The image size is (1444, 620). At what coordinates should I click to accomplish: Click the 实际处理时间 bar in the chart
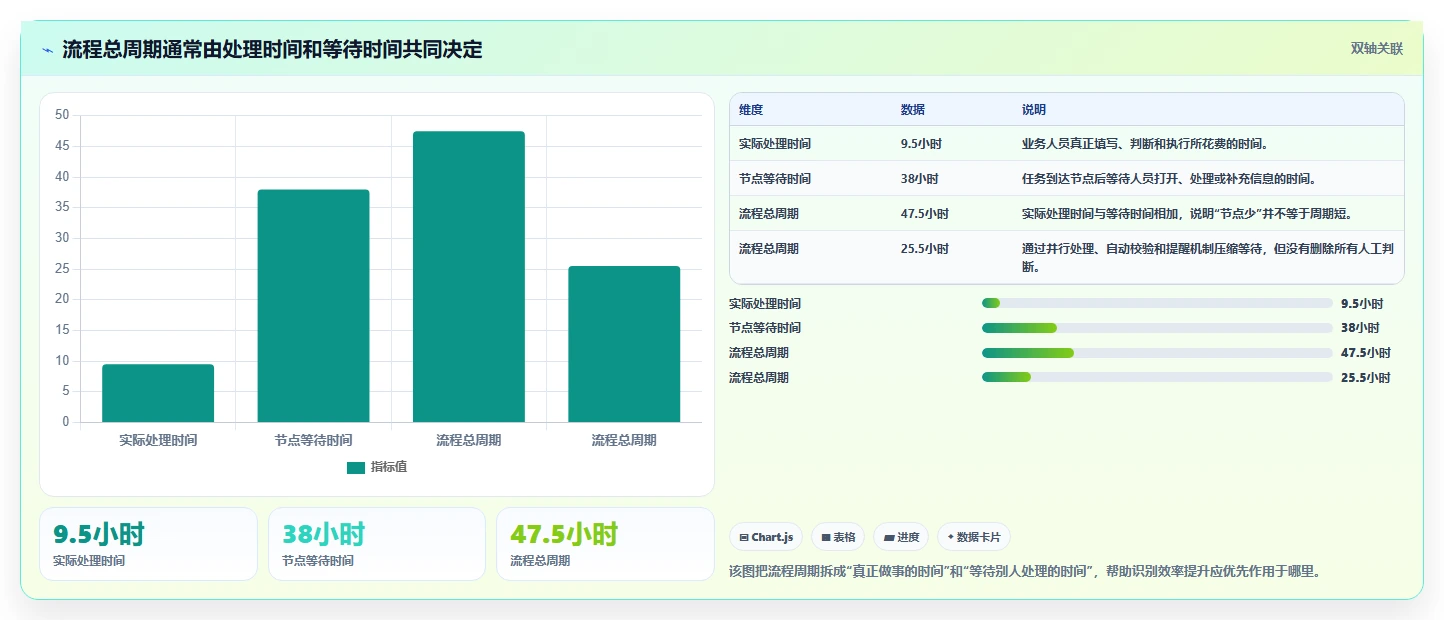pos(158,393)
